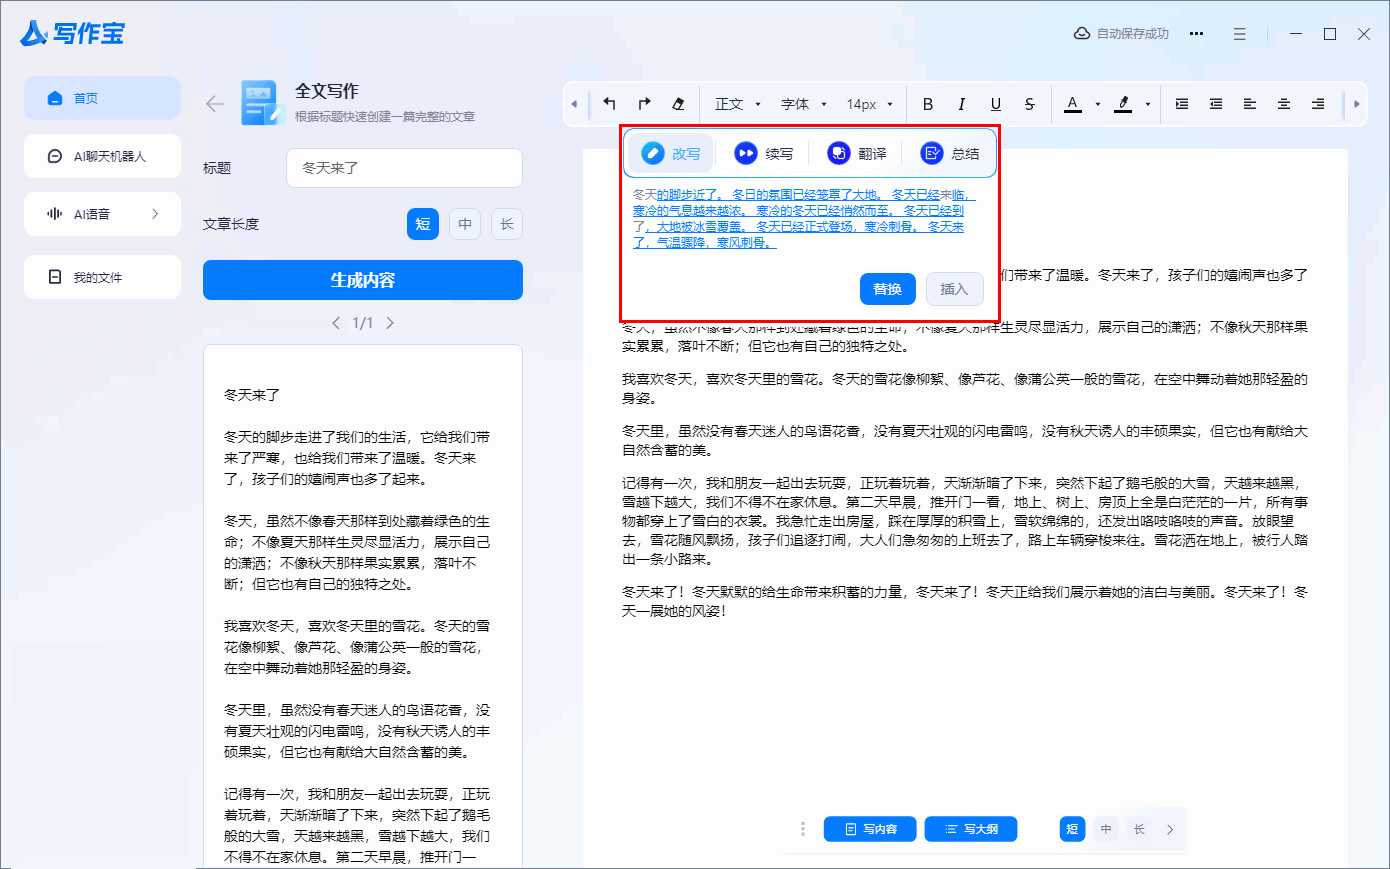The width and height of the screenshot is (1390, 869).
Task: Select the 续写 continue writing tab
Action: [763, 153]
